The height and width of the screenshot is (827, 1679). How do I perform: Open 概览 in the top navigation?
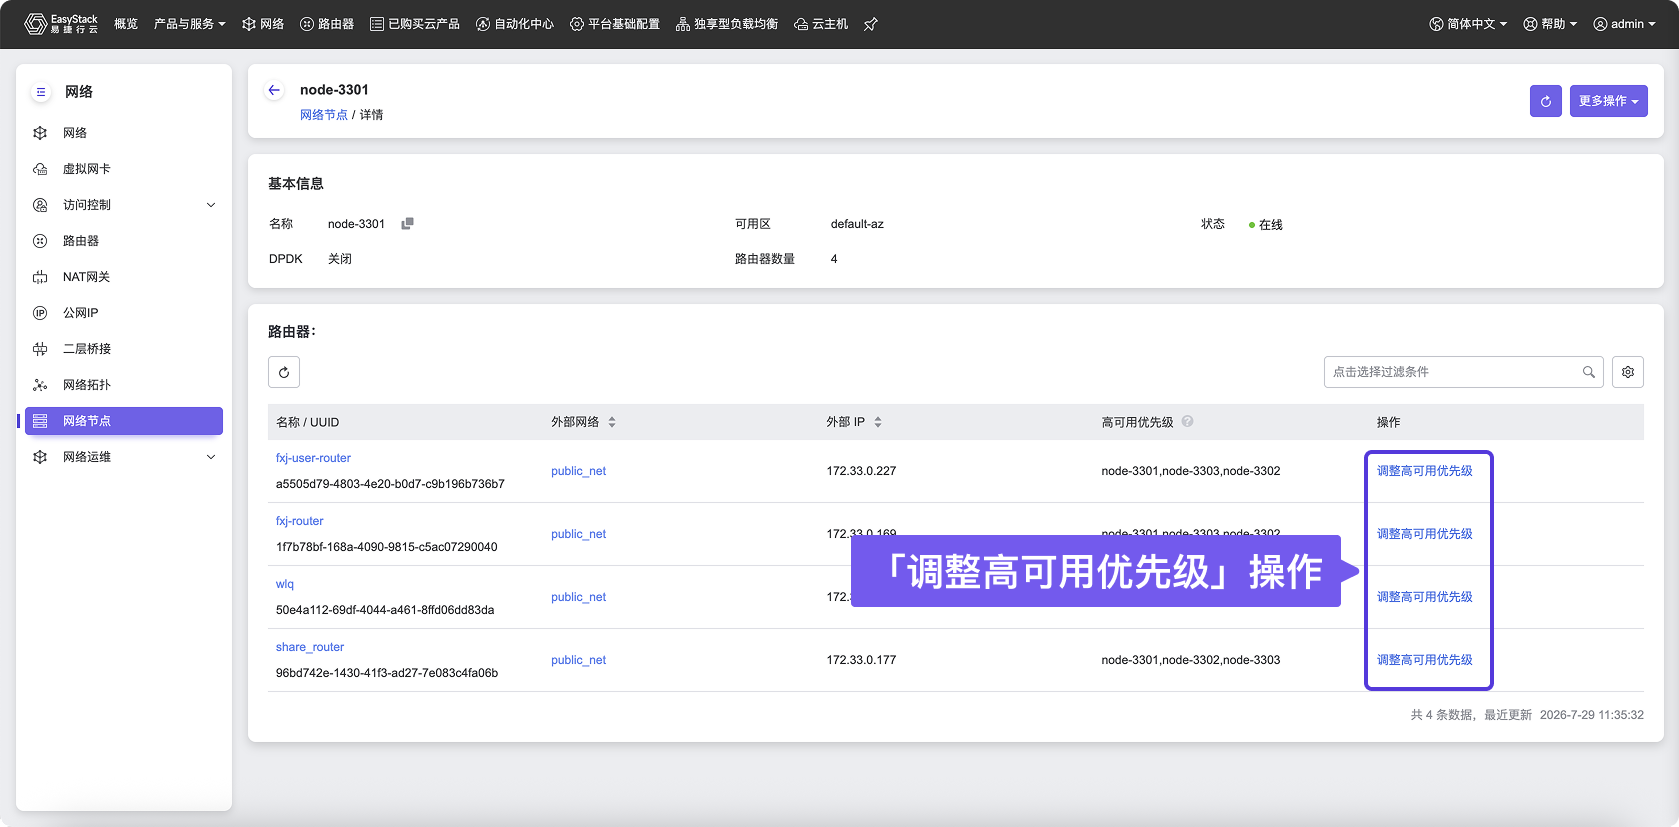tap(126, 24)
